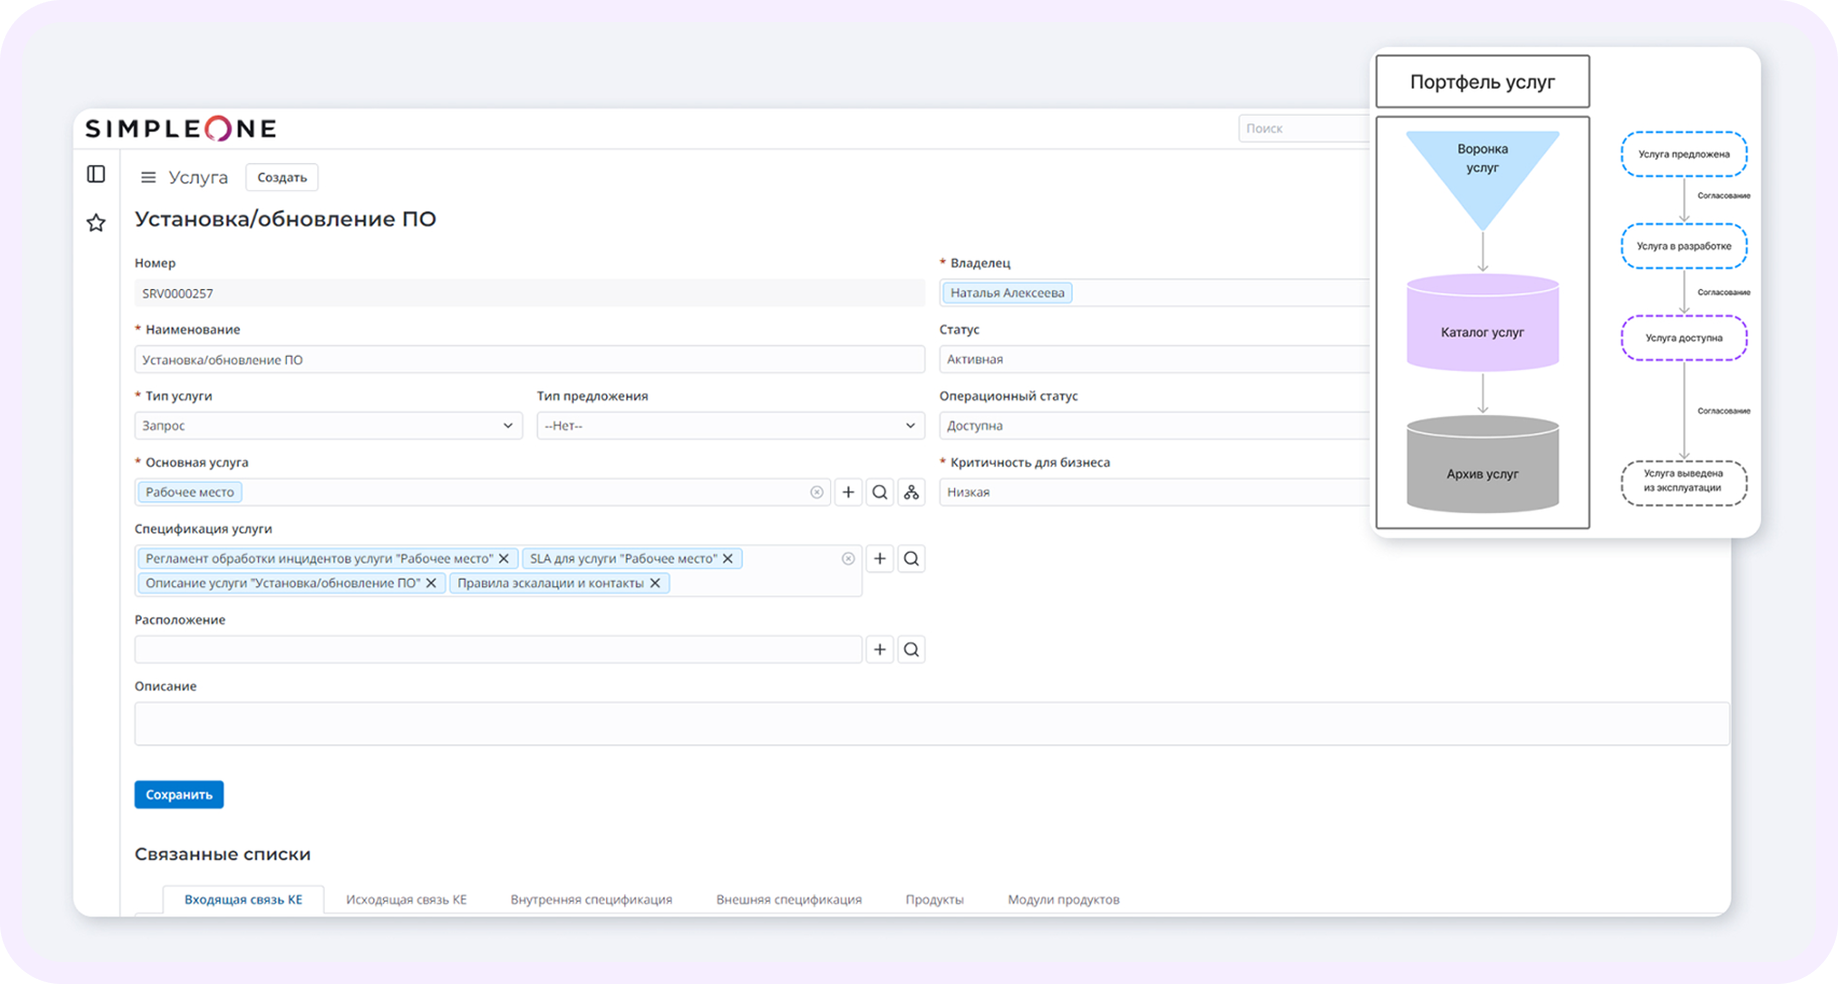Click plus icon for Основная услуга
Image resolution: width=1838 pixels, height=984 pixels.
tap(848, 492)
